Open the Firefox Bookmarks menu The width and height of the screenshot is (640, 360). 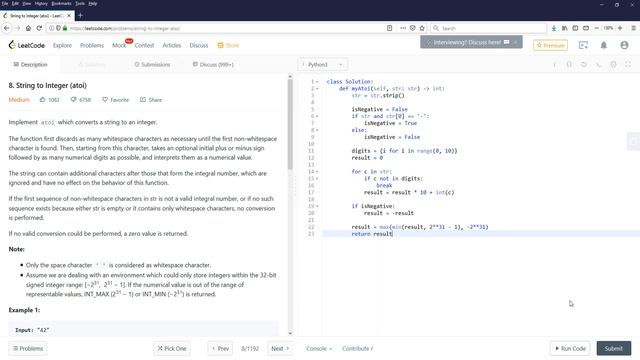point(61,3)
